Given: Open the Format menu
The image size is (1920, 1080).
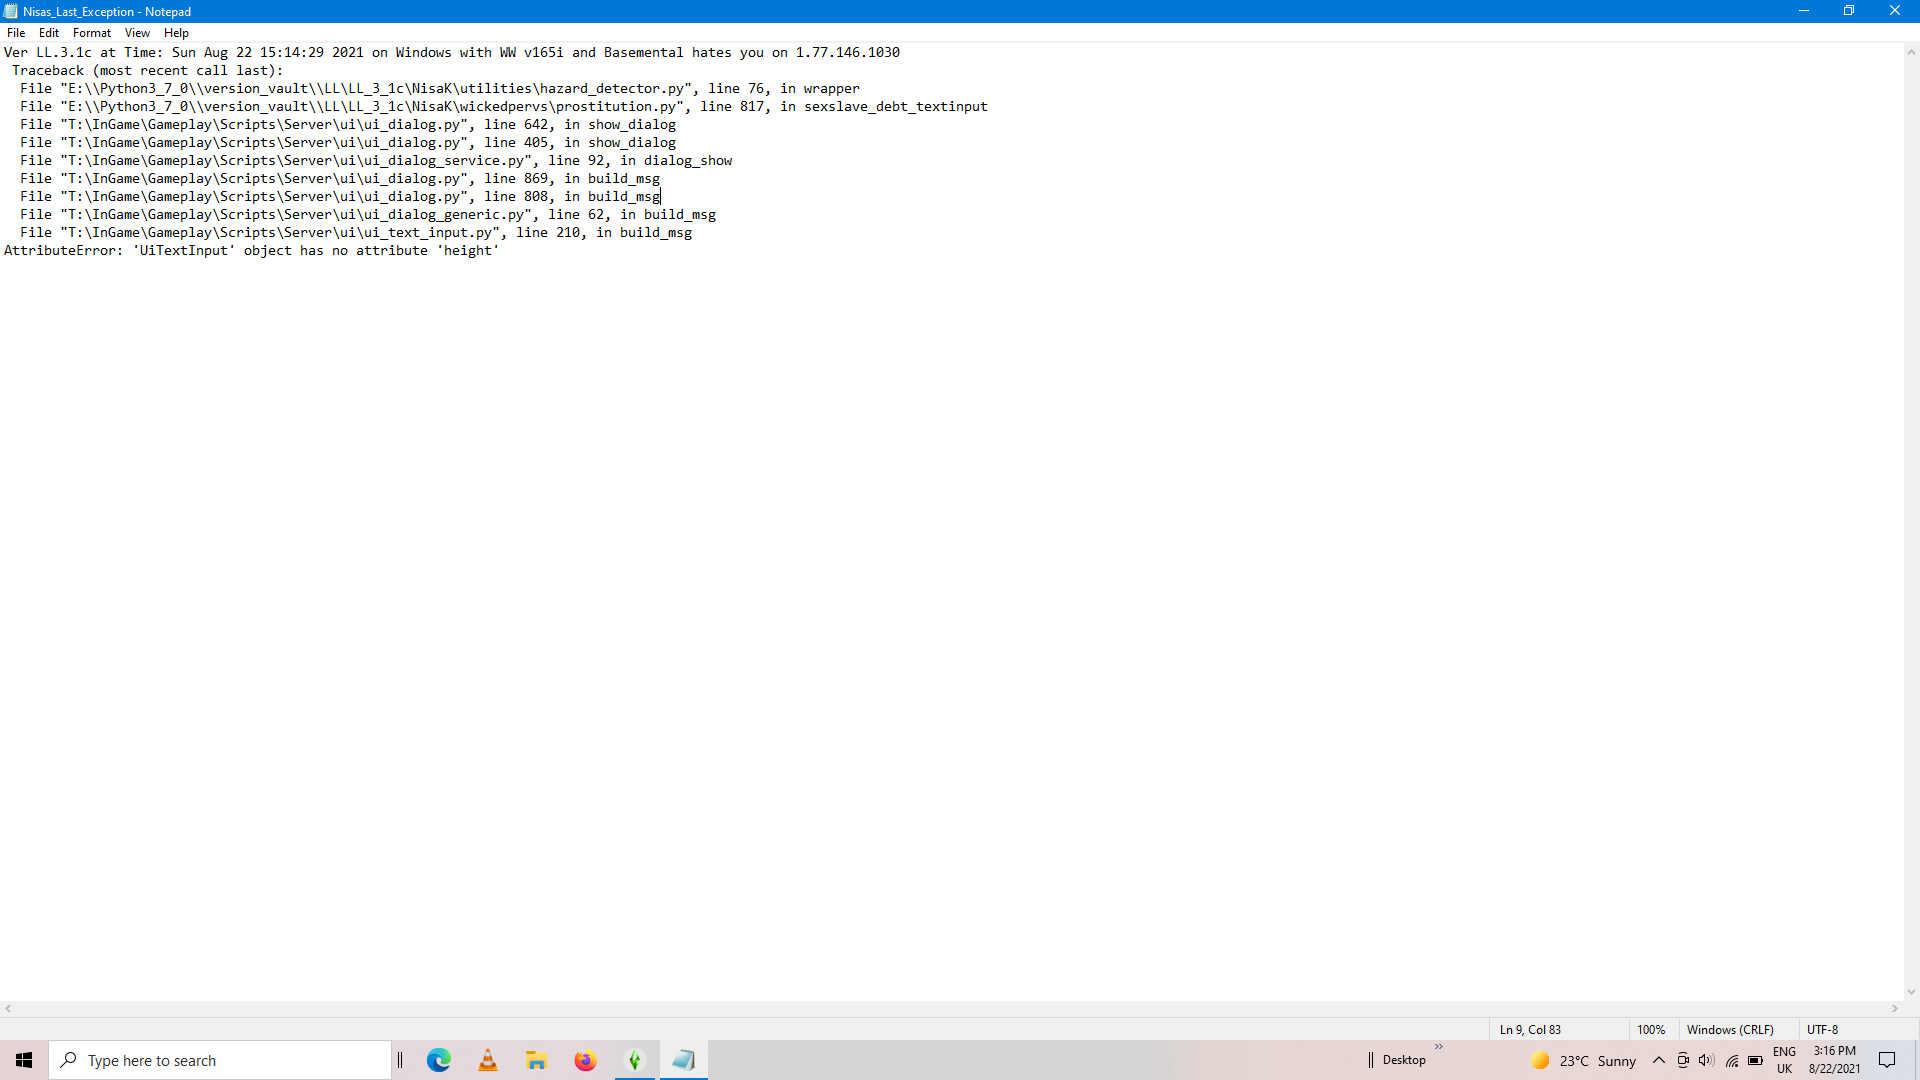Looking at the screenshot, I should [92, 33].
